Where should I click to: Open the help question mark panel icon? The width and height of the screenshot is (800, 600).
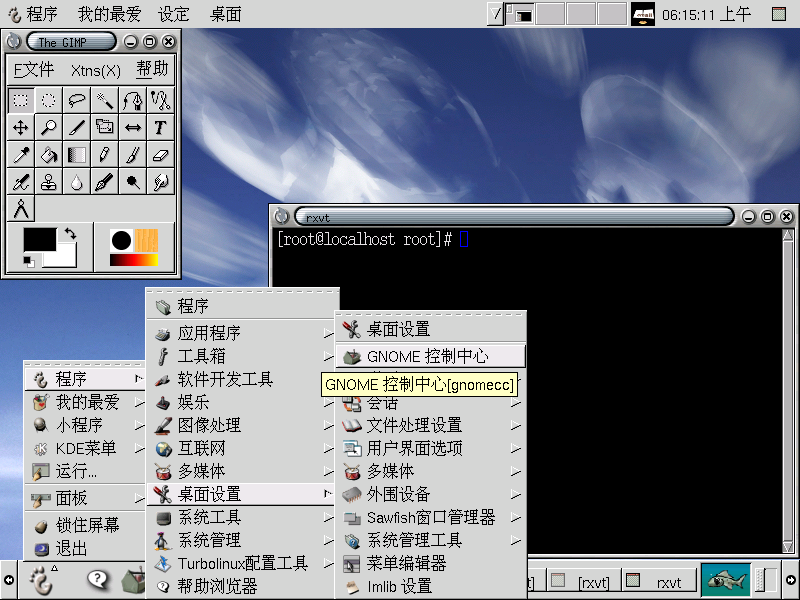click(x=97, y=580)
